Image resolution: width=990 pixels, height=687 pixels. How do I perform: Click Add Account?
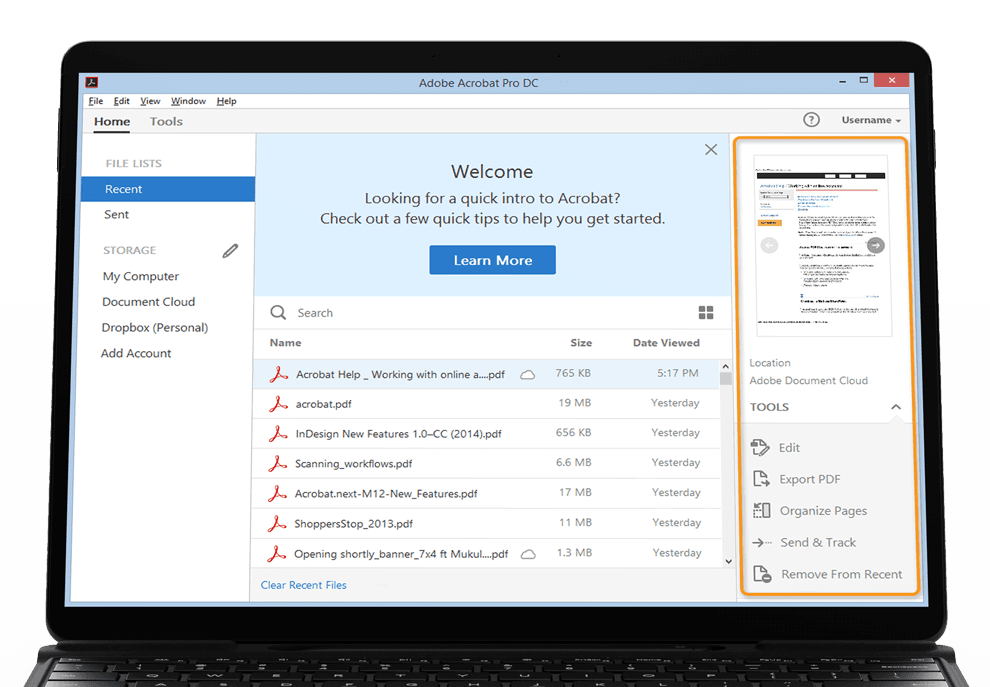point(136,354)
